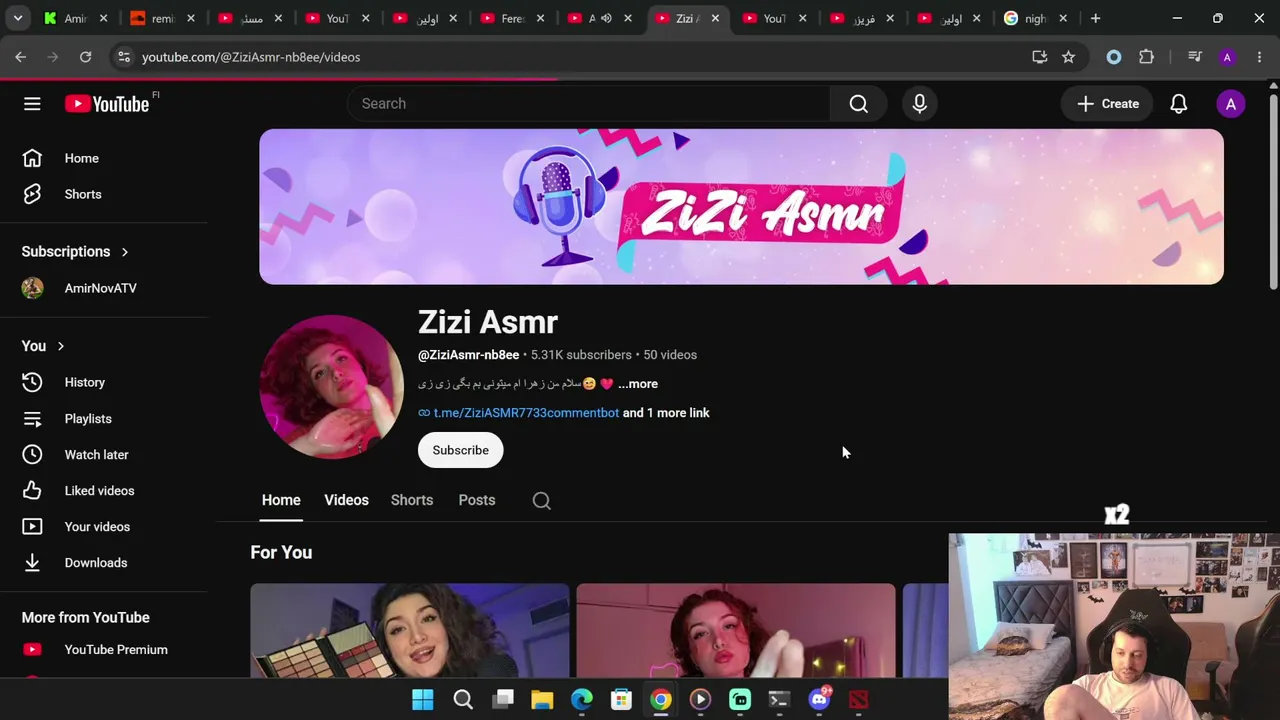Open Dota 2 from the taskbar
The height and width of the screenshot is (720, 1280).
(859, 699)
